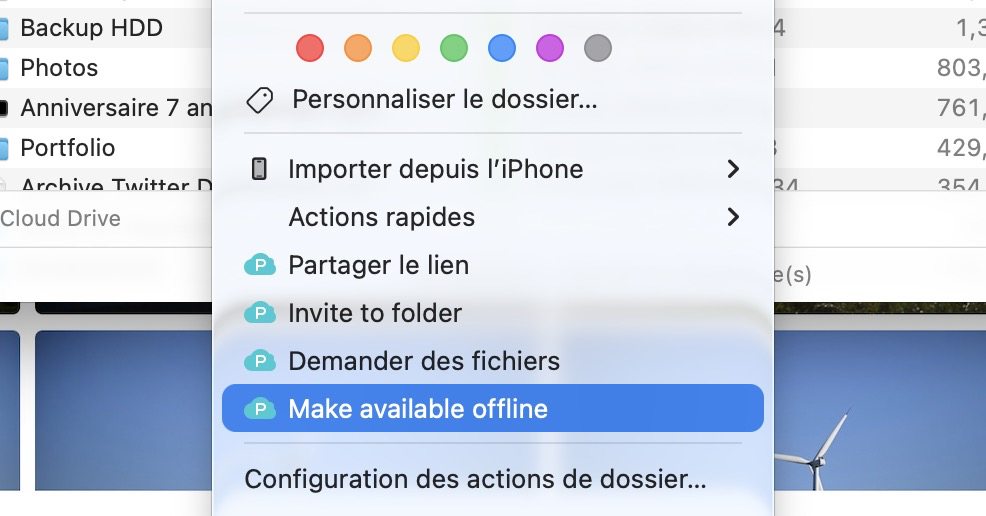Click the Backup HDD folder icon
Viewport: 986px width, 516px height.
click(4, 28)
